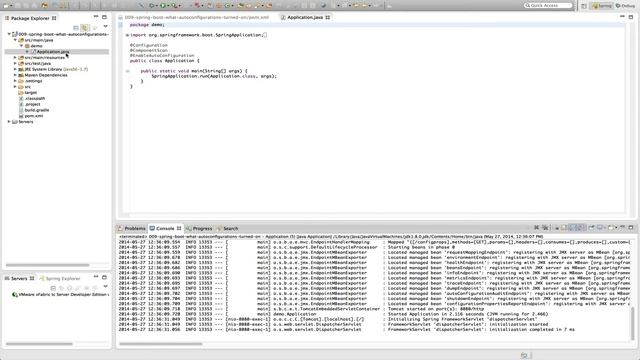This screenshot has height=360, width=640.
Task: Open the Debug launch dropdown arrow
Action: coord(157,6)
